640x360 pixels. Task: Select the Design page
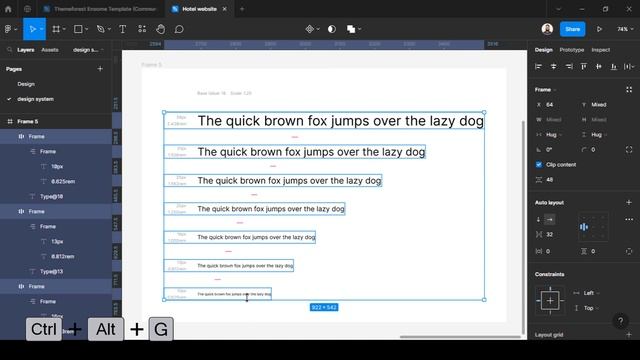pyautogui.click(x=26, y=84)
